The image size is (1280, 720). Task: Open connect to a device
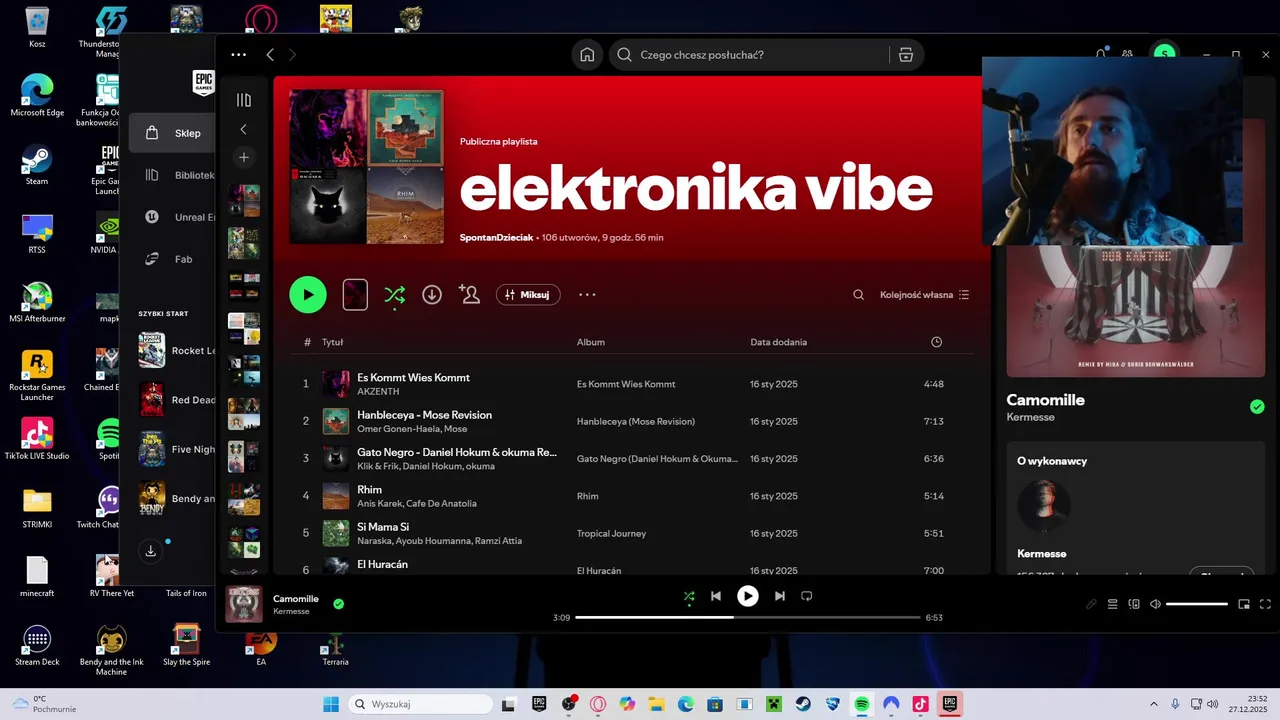click(x=1134, y=604)
